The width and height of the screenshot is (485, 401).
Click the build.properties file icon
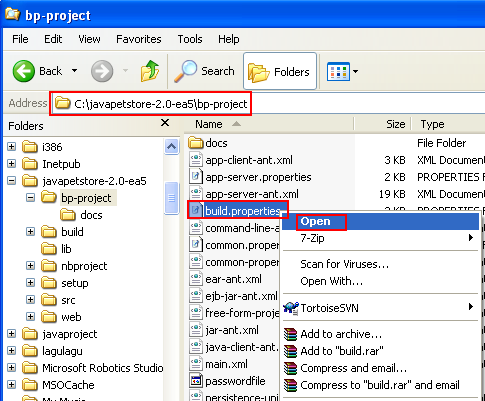196,210
